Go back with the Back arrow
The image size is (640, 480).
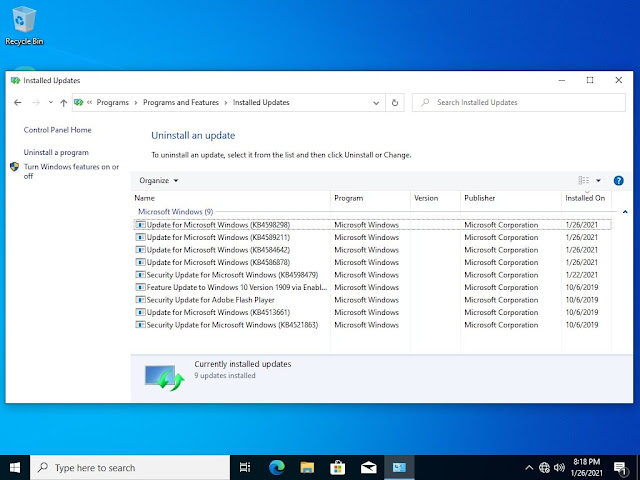coord(18,102)
